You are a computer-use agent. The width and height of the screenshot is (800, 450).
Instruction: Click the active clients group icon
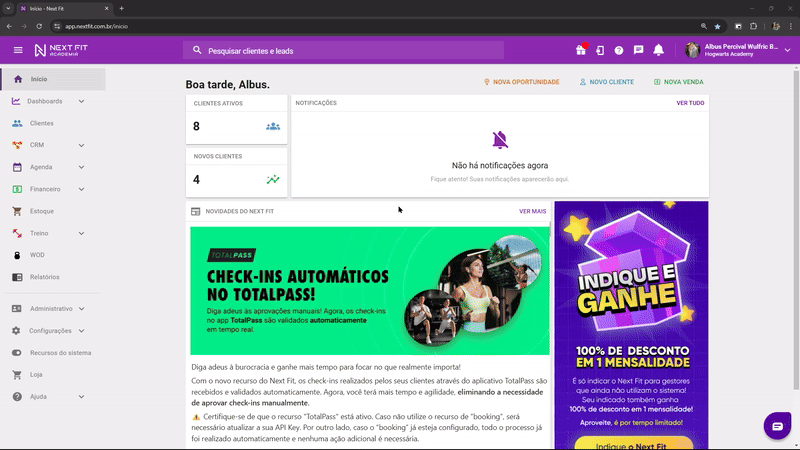point(273,127)
